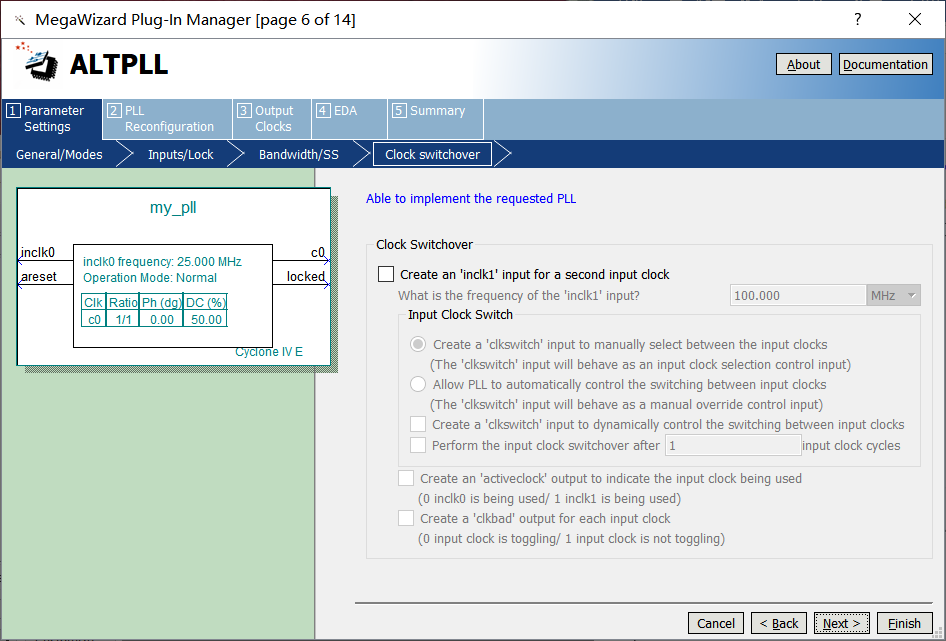Click the inclk1 frequency input field
This screenshot has width=946, height=641.
click(x=797, y=296)
